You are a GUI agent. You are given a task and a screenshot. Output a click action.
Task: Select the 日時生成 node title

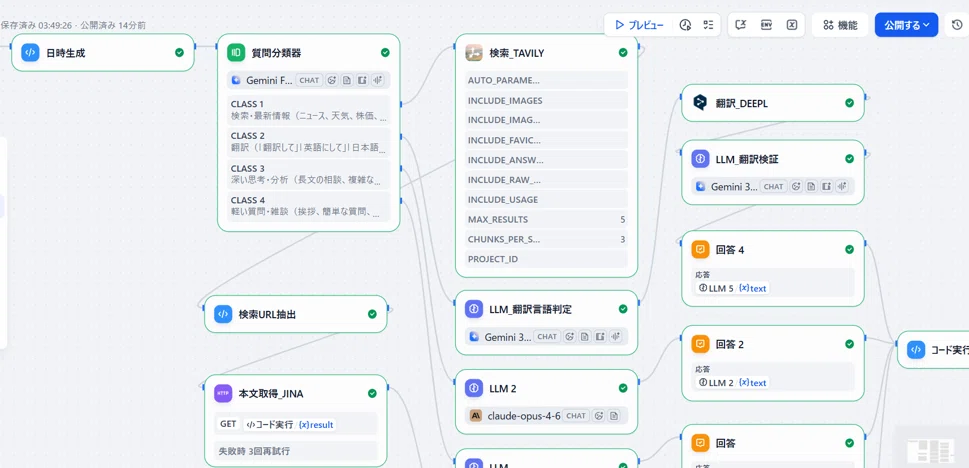tap(66, 53)
